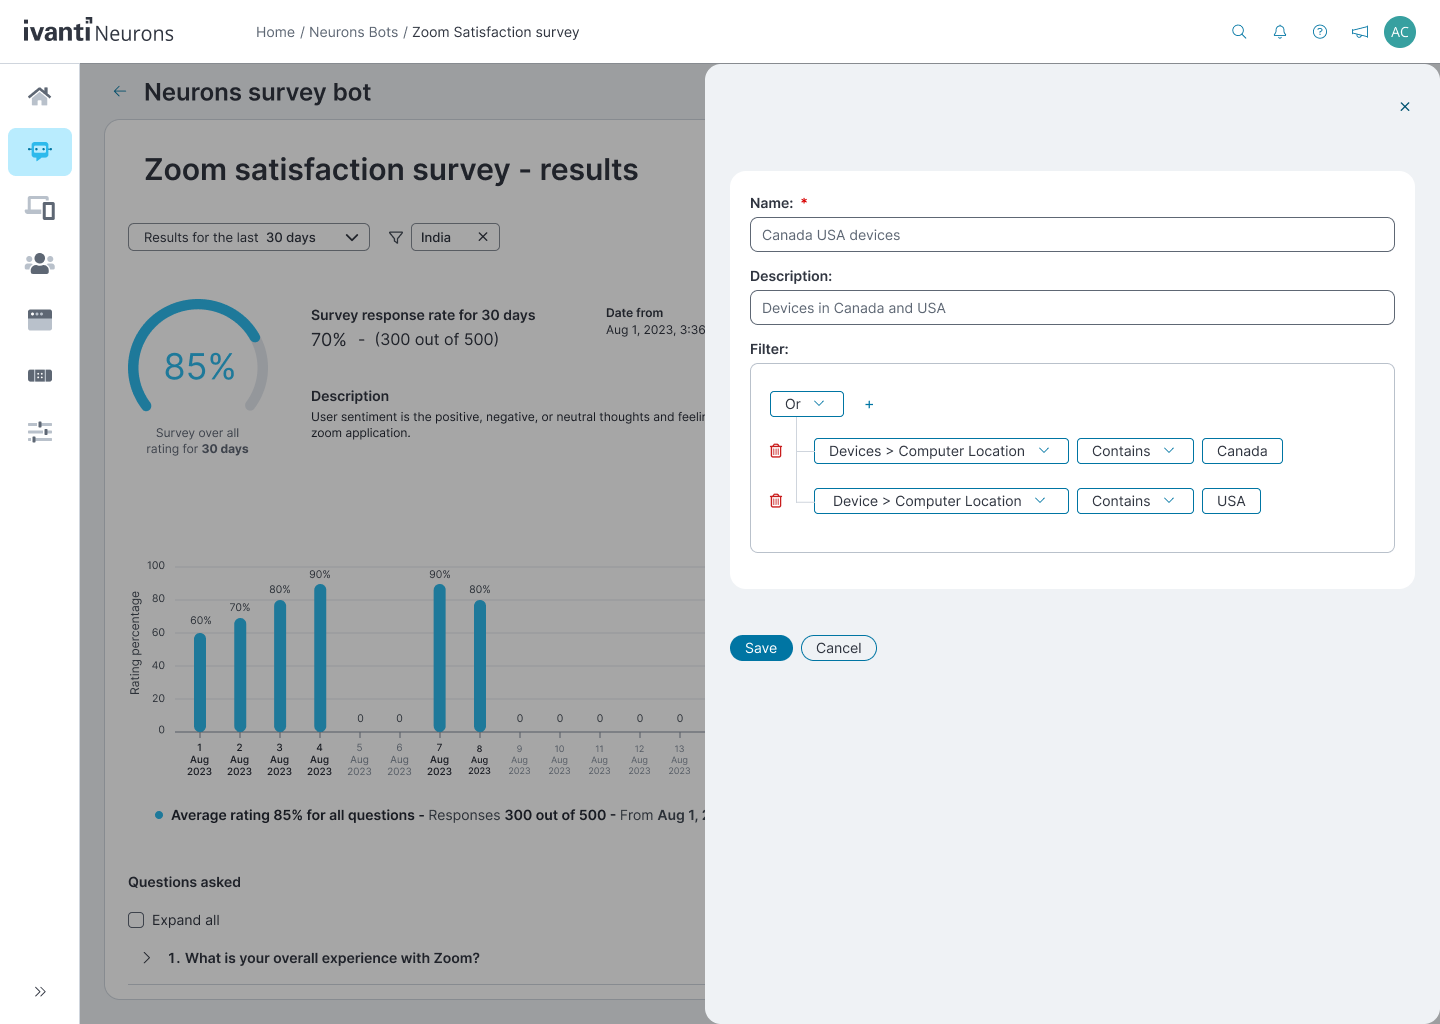Click the 2 Aug 2023 bar at 70%
Image resolution: width=1440 pixels, height=1024 pixels.
[240, 675]
